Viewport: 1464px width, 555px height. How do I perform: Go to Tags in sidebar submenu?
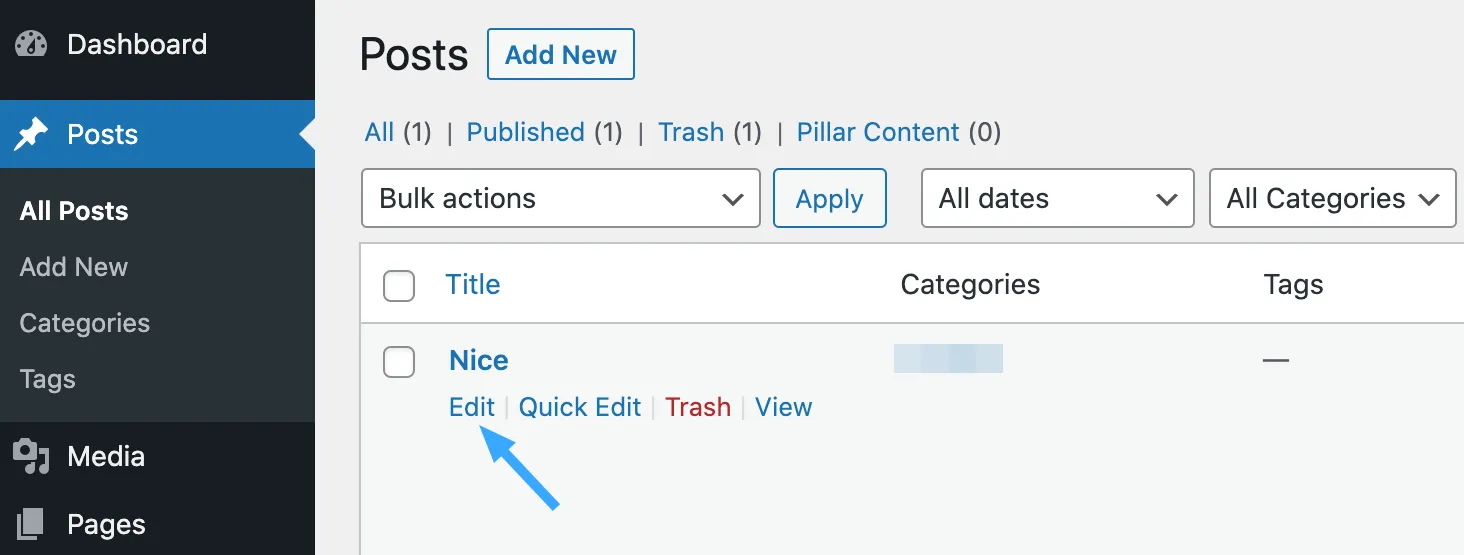click(48, 380)
